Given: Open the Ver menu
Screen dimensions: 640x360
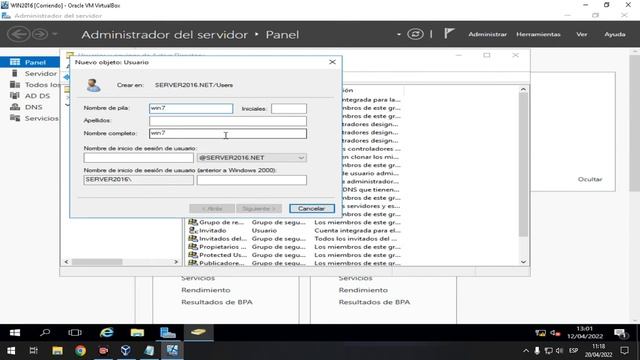Looking at the screenshot, I should tap(582, 34).
